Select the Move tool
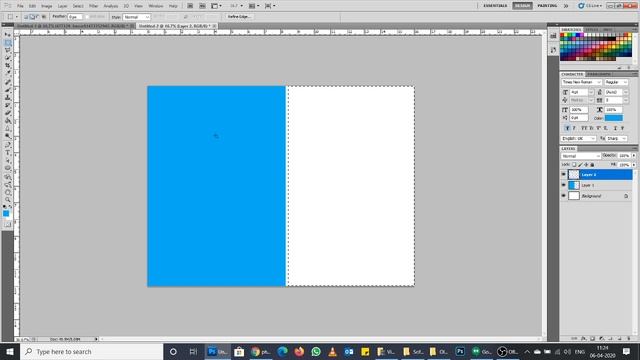 (x=7, y=35)
